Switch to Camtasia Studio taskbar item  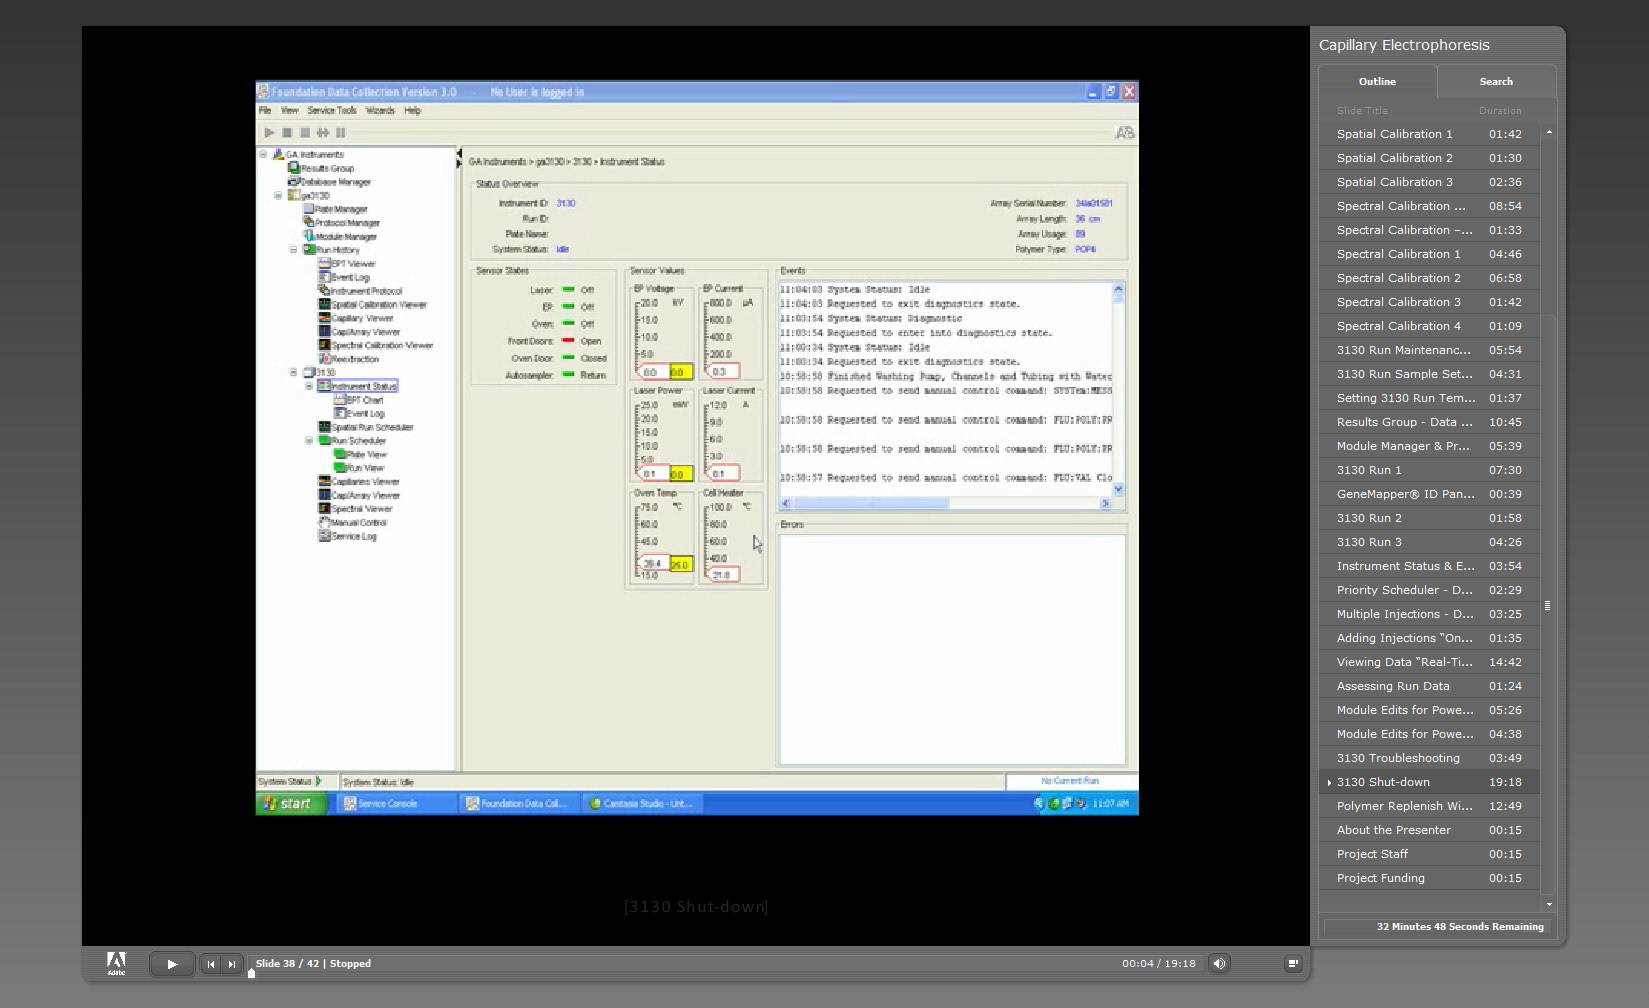coord(642,804)
